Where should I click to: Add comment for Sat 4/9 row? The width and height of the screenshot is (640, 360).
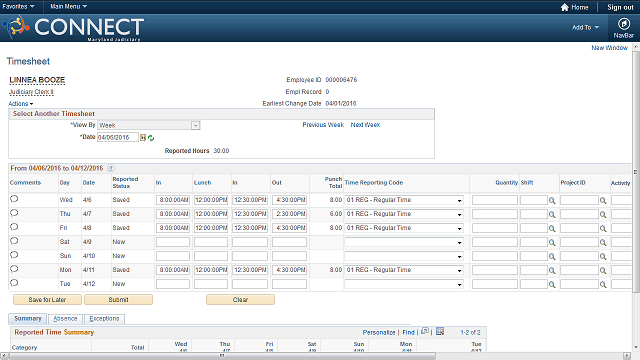(x=14, y=241)
